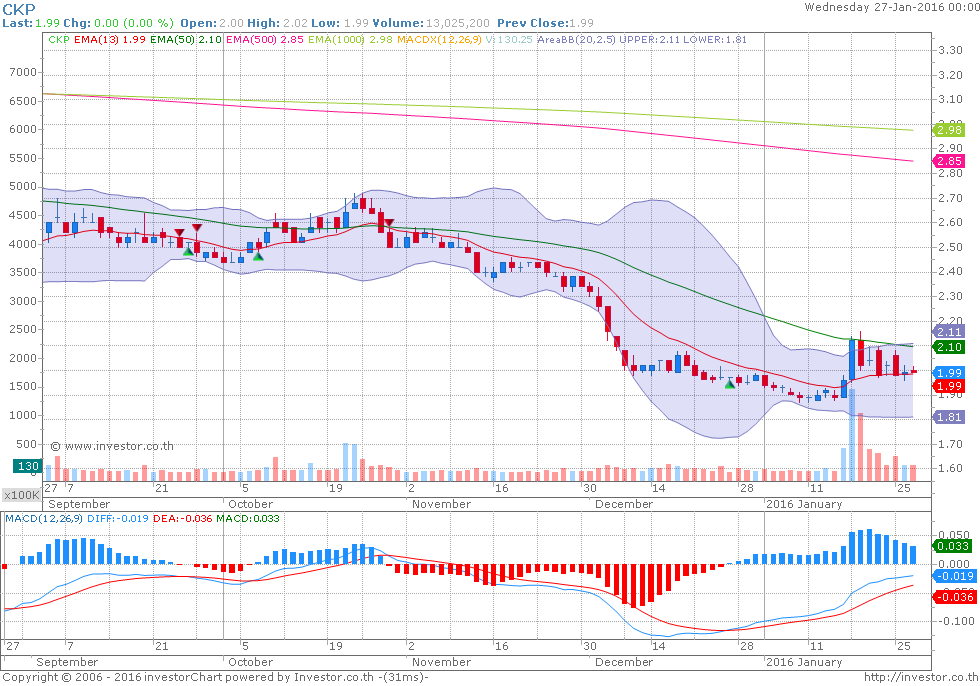Click the 2500 volume axis label
Image resolution: width=980 pixels, height=686 pixels.
(23, 329)
